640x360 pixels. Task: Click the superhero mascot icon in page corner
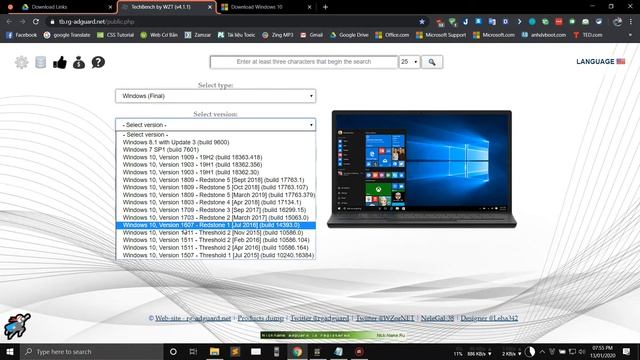click(17, 326)
